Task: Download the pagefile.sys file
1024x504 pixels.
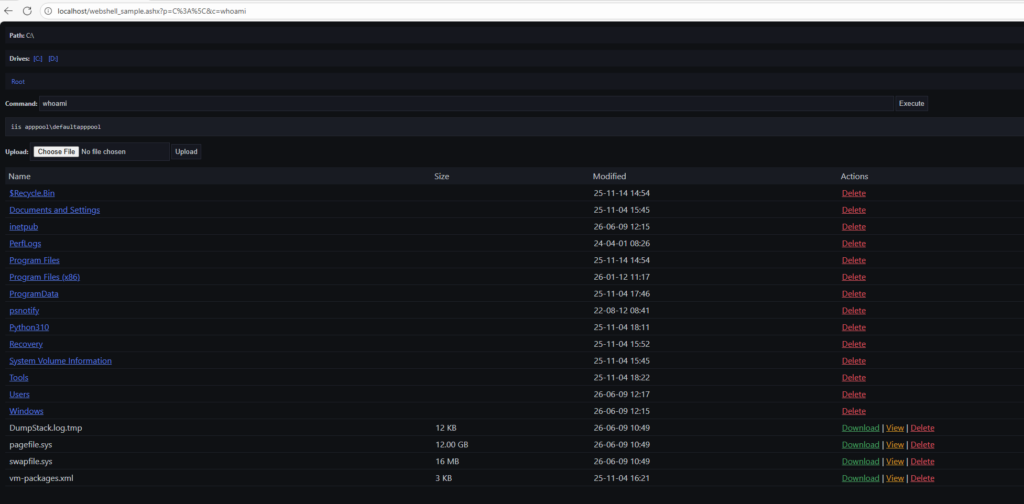Action: click(860, 445)
